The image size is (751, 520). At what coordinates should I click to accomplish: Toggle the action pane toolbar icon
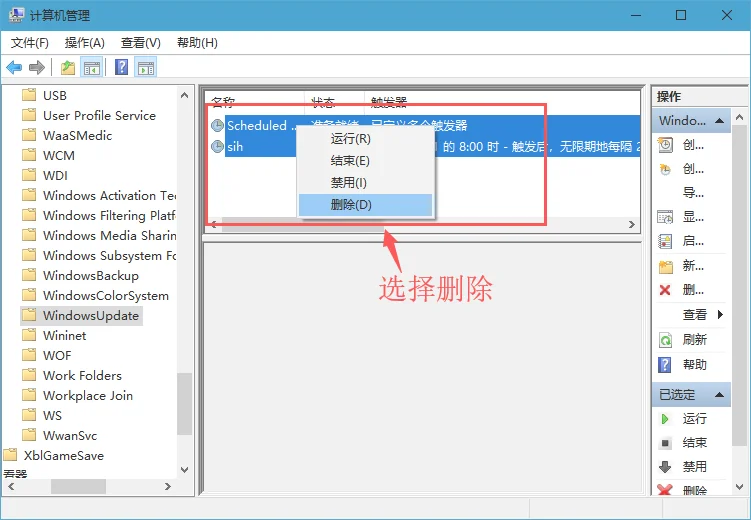click(x=146, y=68)
